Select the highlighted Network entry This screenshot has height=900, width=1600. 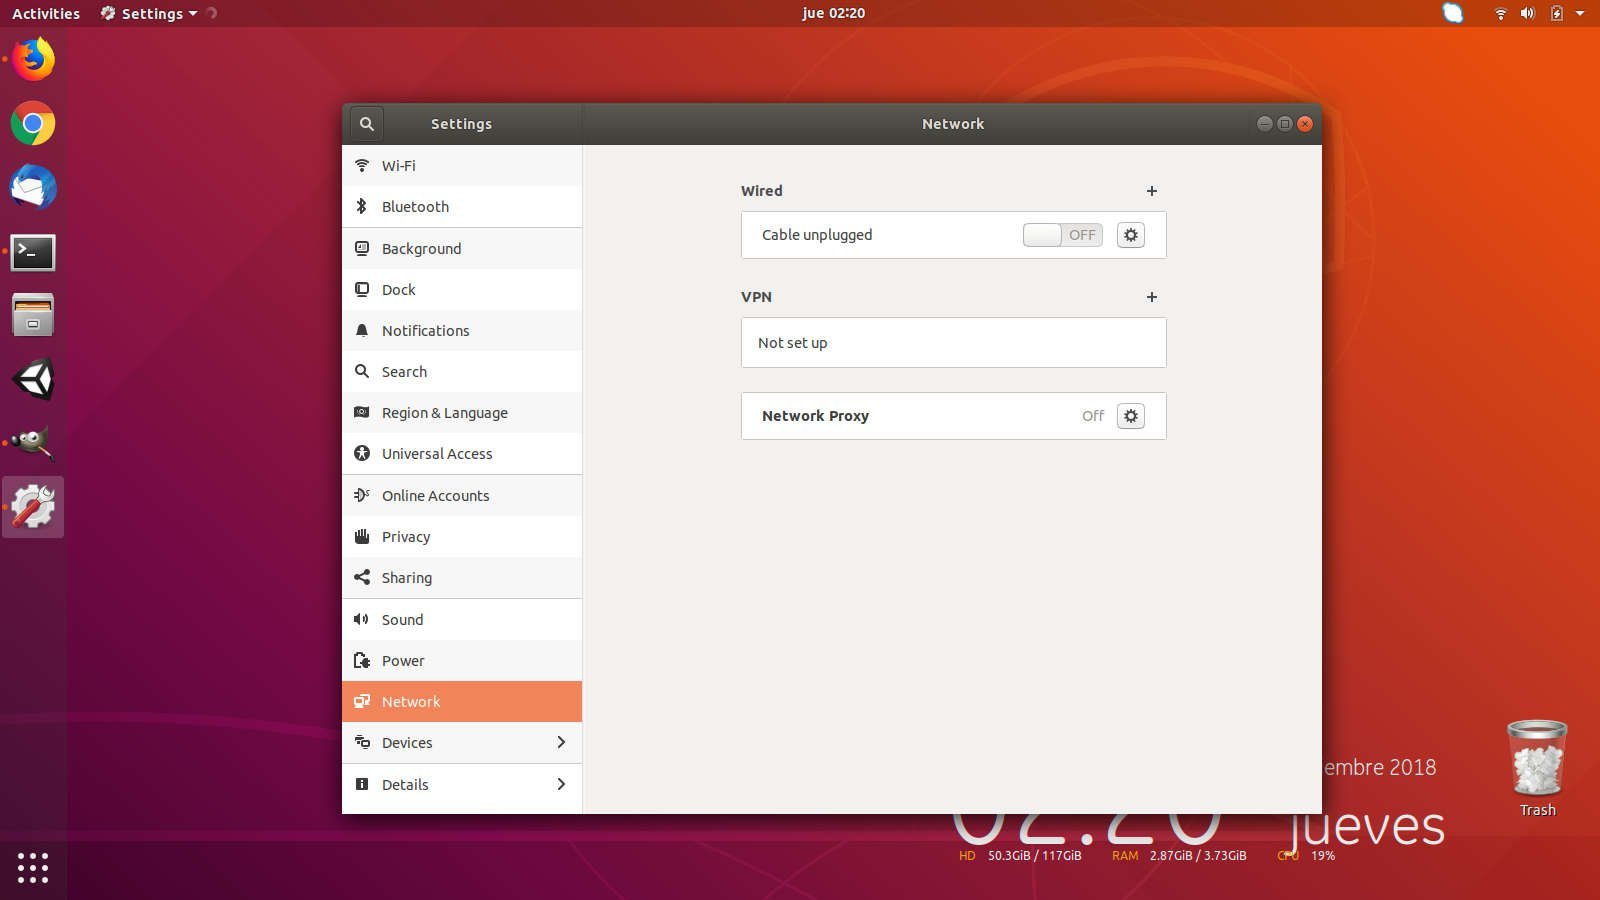click(x=462, y=701)
